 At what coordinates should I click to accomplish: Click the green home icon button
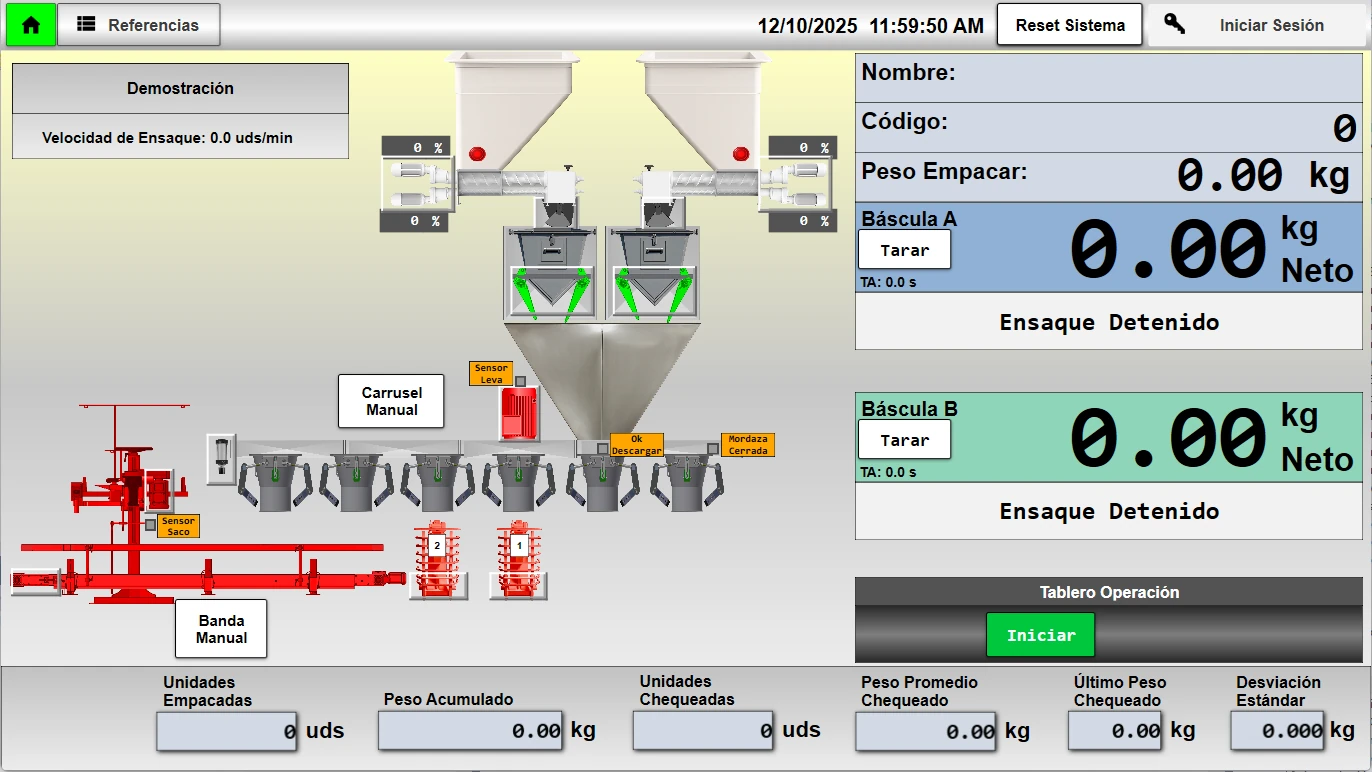pyautogui.click(x=31, y=25)
